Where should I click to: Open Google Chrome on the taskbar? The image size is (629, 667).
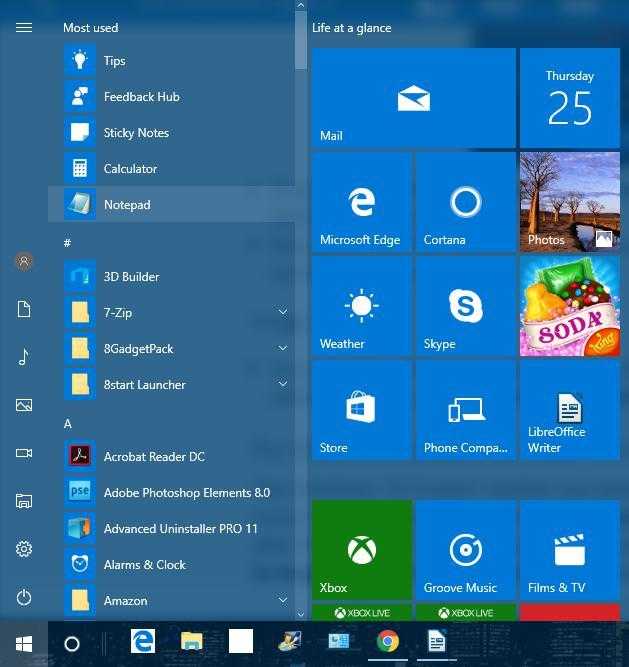pos(388,642)
